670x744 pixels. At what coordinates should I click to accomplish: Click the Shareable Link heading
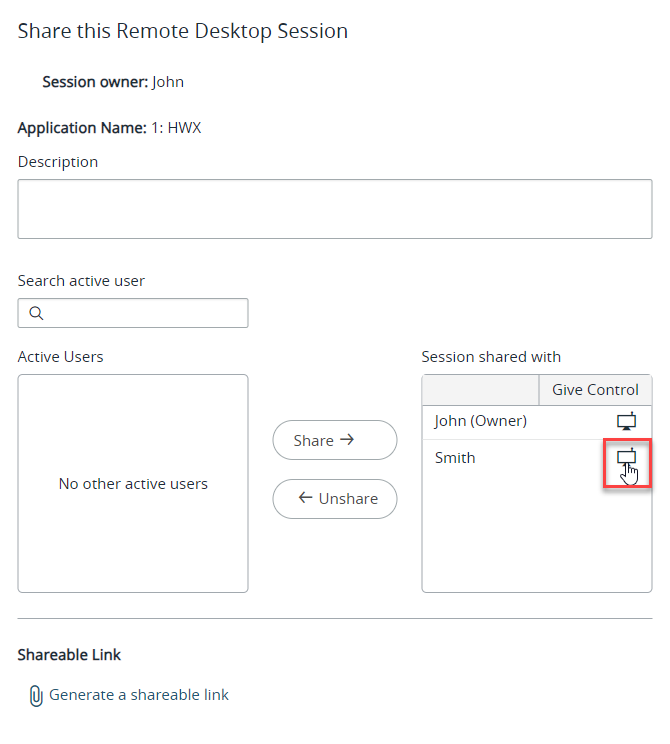69,655
